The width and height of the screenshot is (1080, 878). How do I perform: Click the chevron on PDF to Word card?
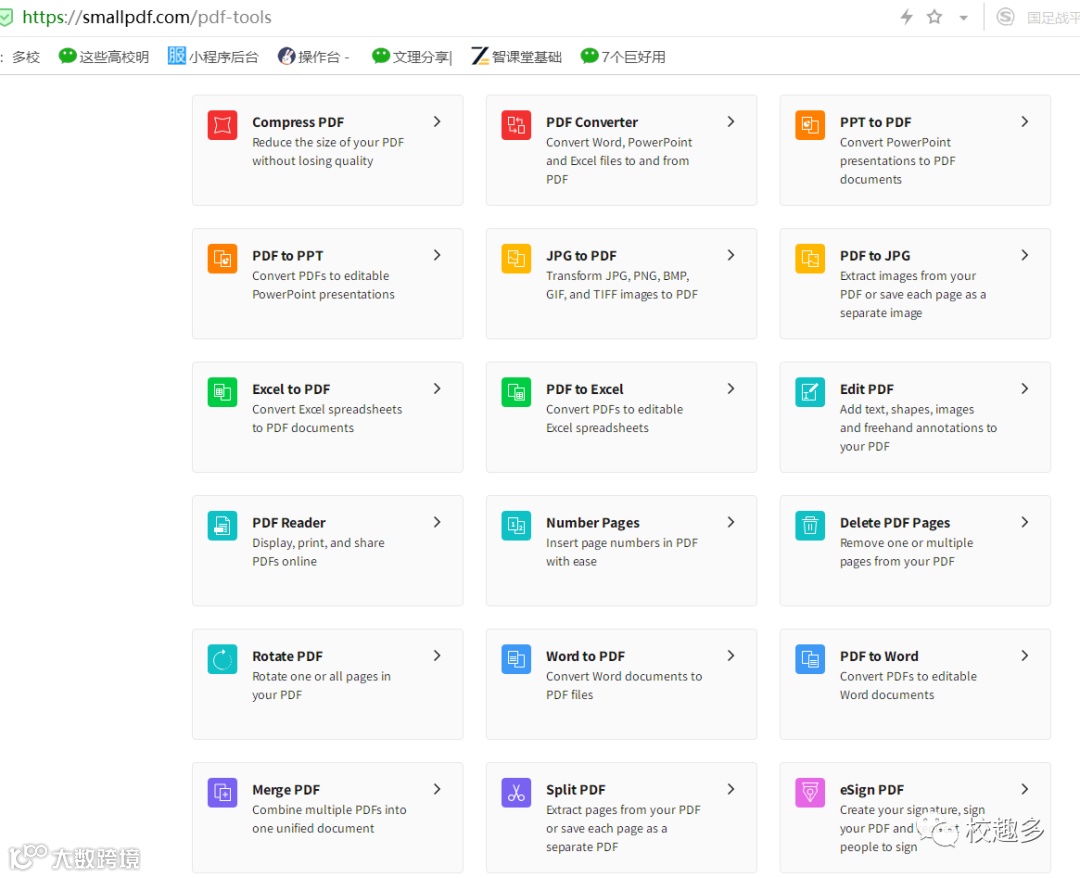coord(1025,656)
